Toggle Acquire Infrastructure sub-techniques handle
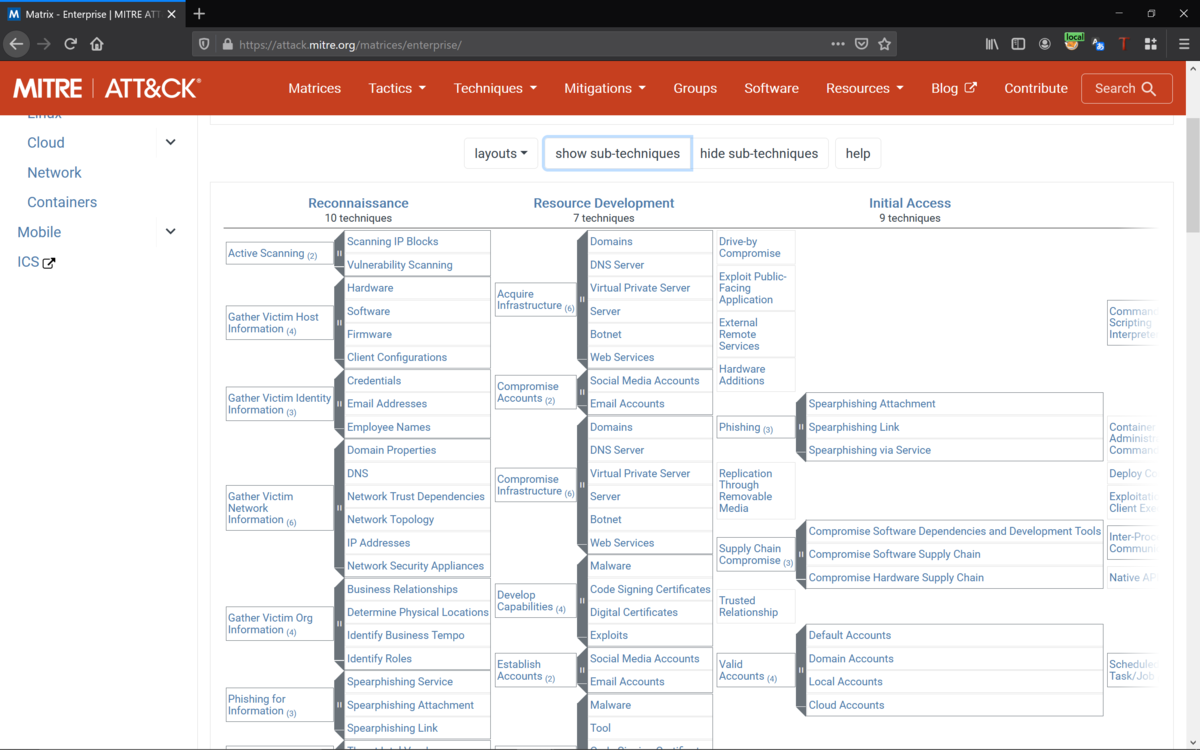Screen dimensions: 1200x750 [582, 300]
